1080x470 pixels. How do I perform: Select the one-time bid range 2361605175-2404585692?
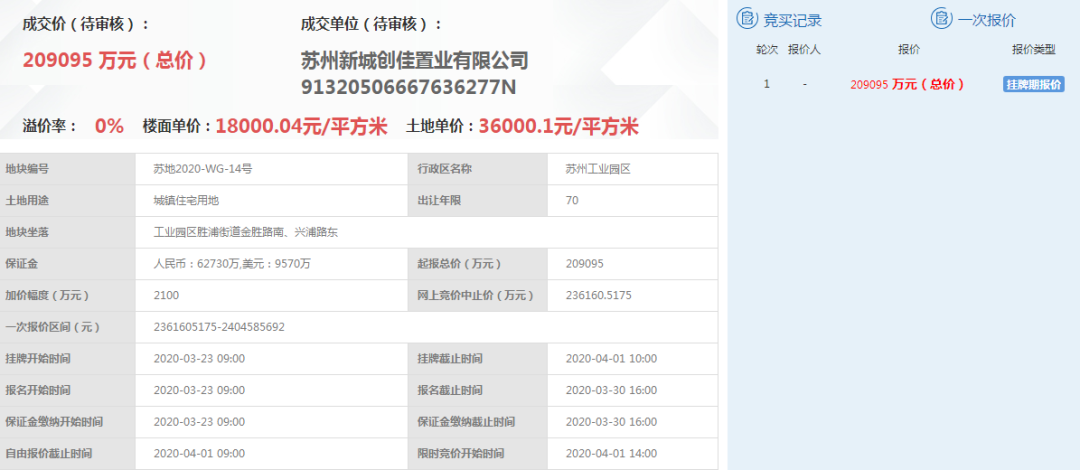click(x=219, y=327)
